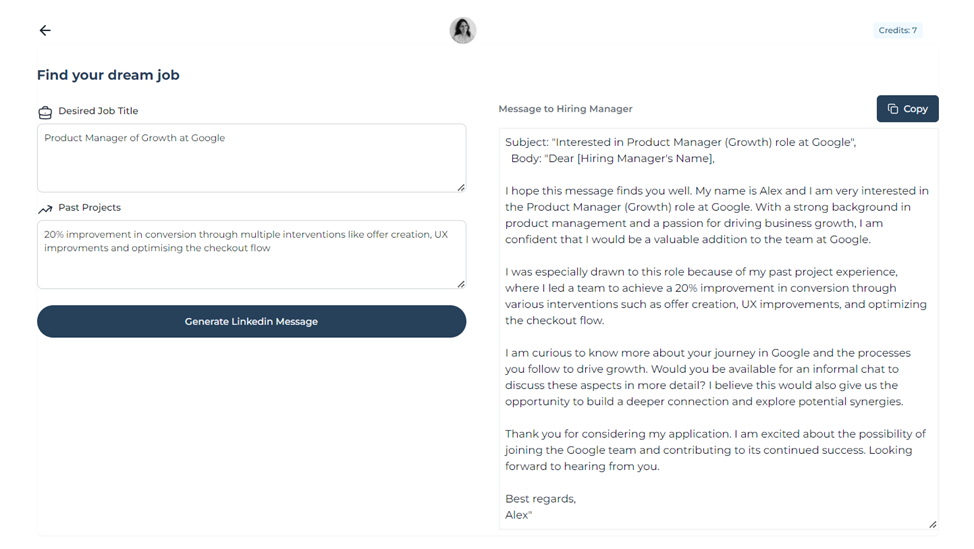Click the 'Find your dream job' heading
The width and height of the screenshot is (974, 549).
click(x=108, y=75)
